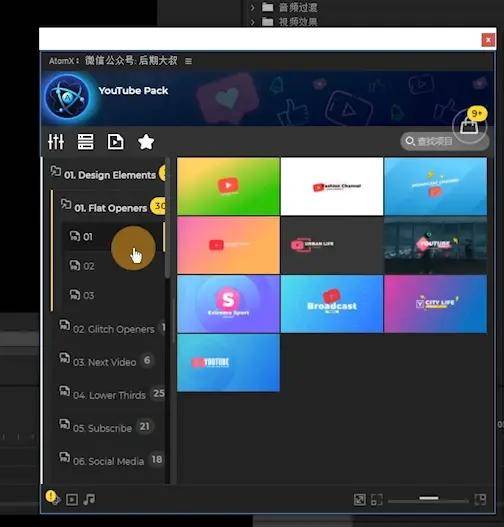504x527 pixels.
Task: Select subfolder 03 under Flat Openers
Action: 113,295
